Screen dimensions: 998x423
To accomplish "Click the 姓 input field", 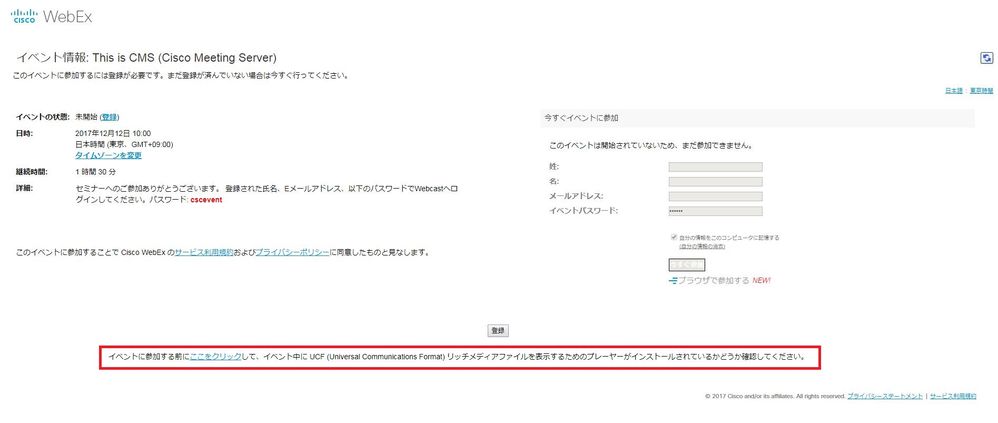I will click(x=715, y=167).
